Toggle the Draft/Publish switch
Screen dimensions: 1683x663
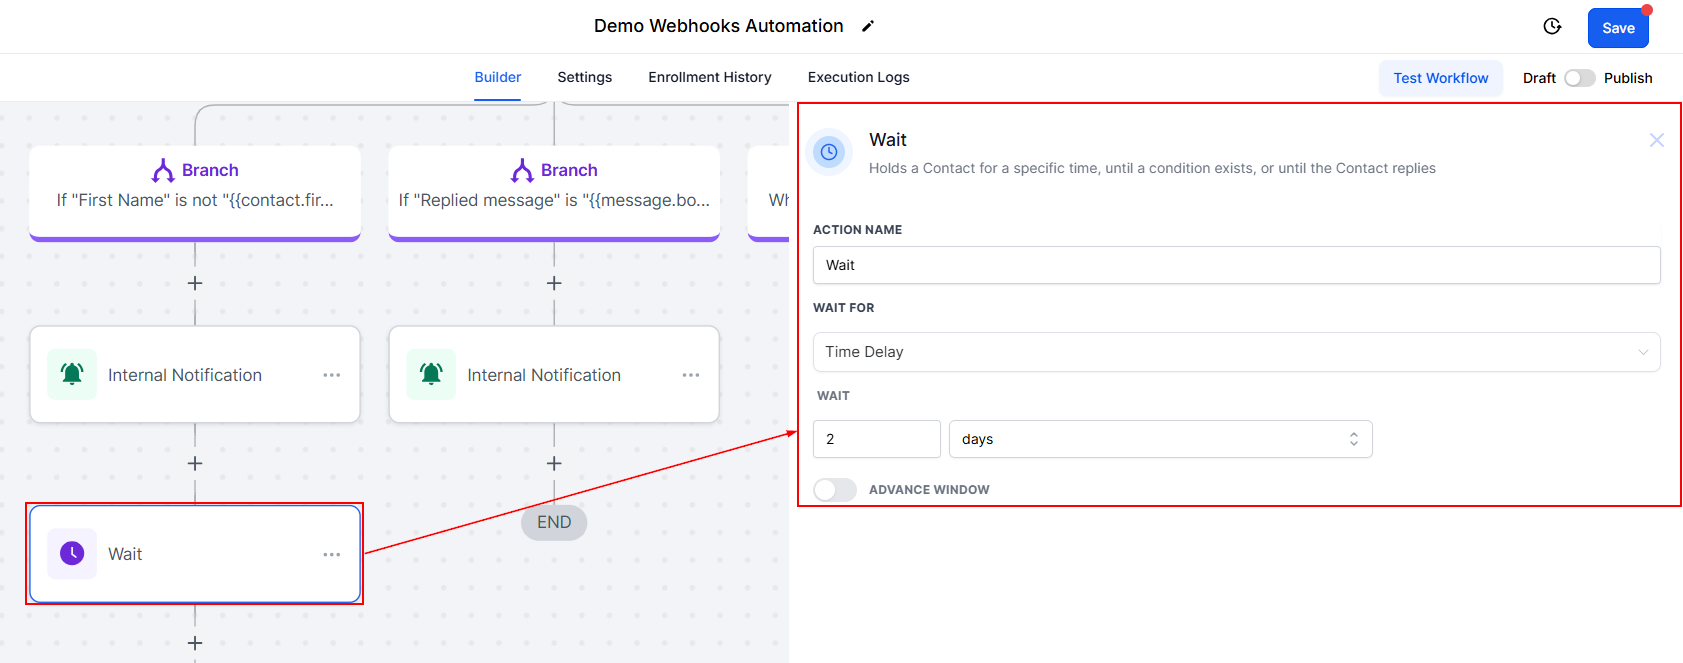click(x=1579, y=78)
